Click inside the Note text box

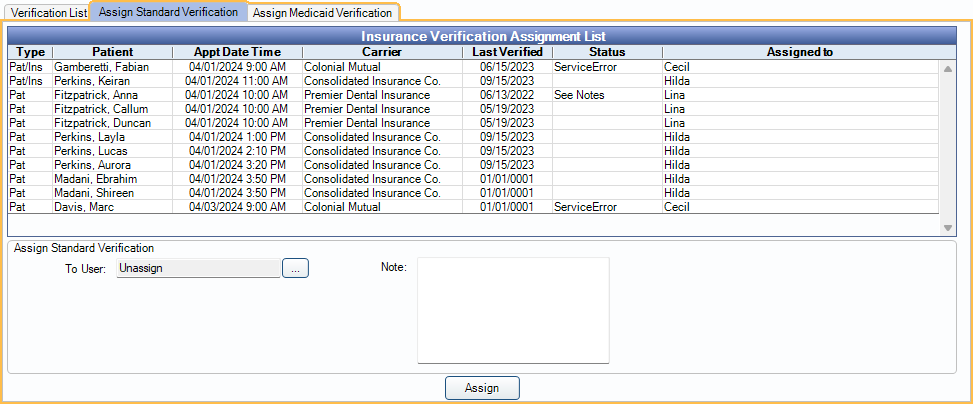[x=512, y=310]
